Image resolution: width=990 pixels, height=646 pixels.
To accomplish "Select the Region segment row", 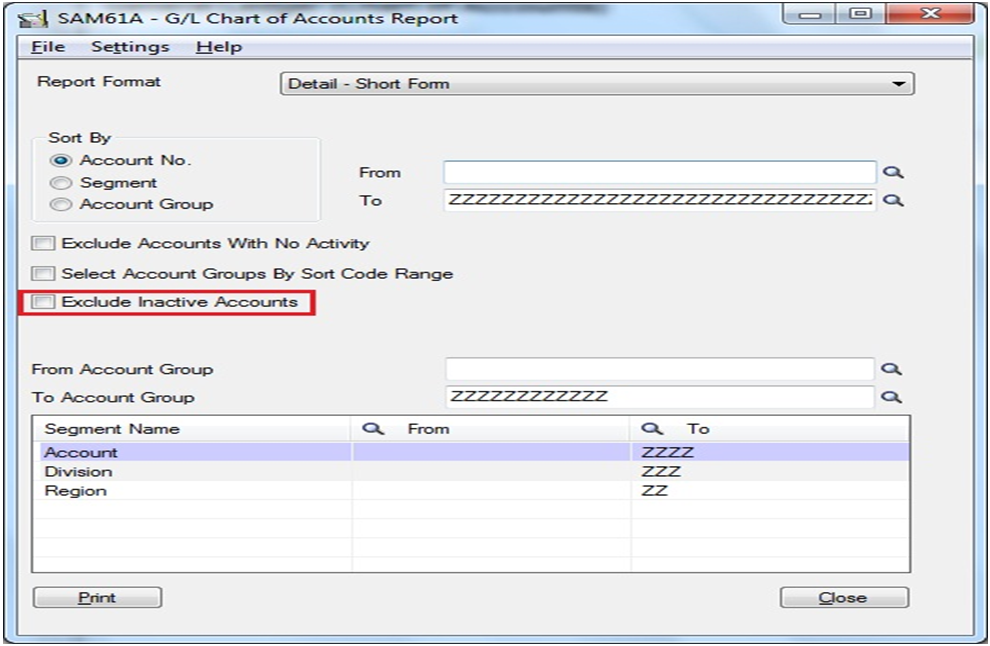I will [x=470, y=491].
